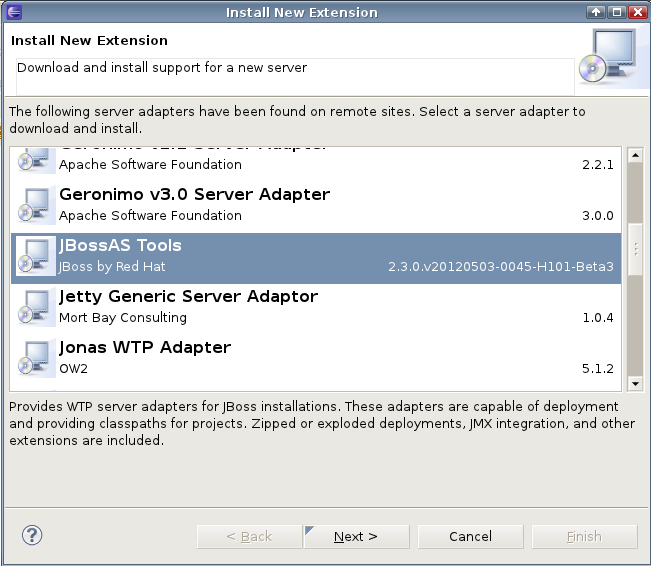This screenshot has width=651, height=566.
Task: Click the disabled Back button
Action: point(249,537)
